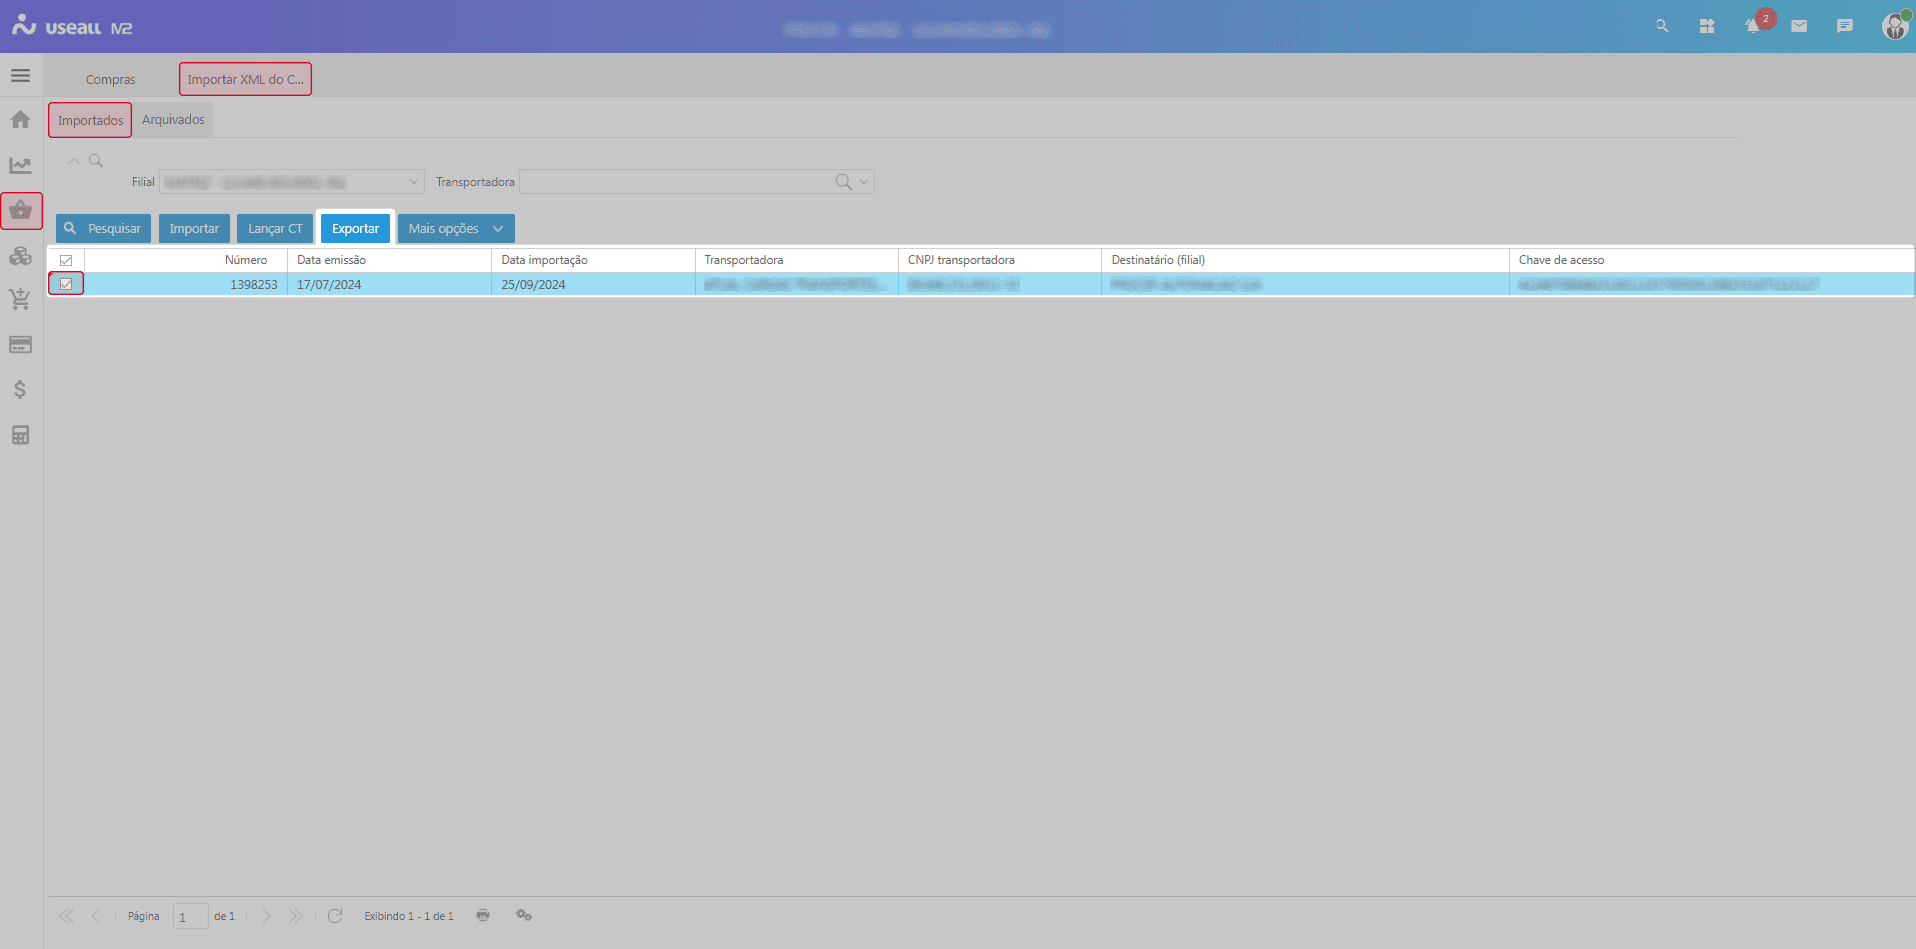Viewport: 1916px width, 949px height.
Task: Expand the Transportadora combo box arrow
Action: pyautogui.click(x=864, y=182)
